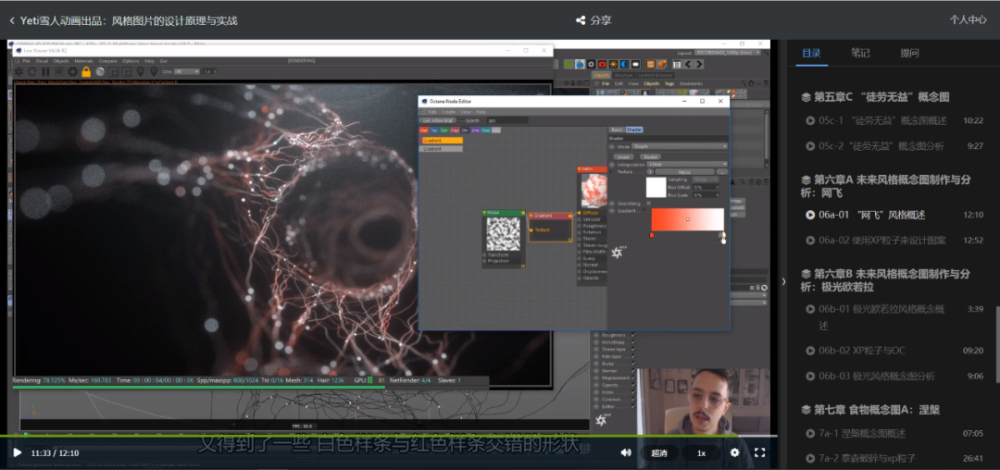Click the Octane help logo in Node Editor
Image resolution: width=1000 pixels, height=470 pixels.
pos(617,253)
